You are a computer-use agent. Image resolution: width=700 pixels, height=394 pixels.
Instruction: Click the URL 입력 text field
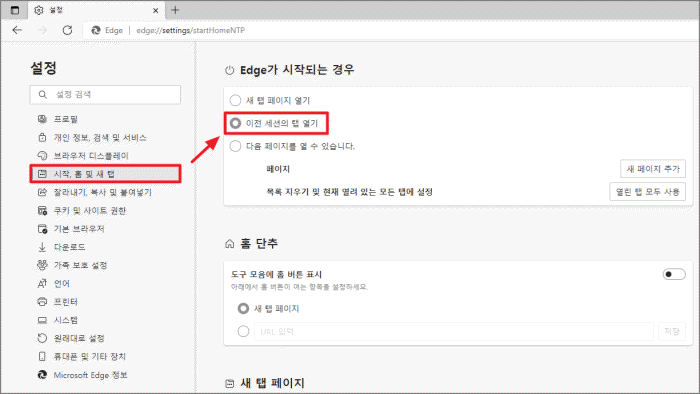454,332
